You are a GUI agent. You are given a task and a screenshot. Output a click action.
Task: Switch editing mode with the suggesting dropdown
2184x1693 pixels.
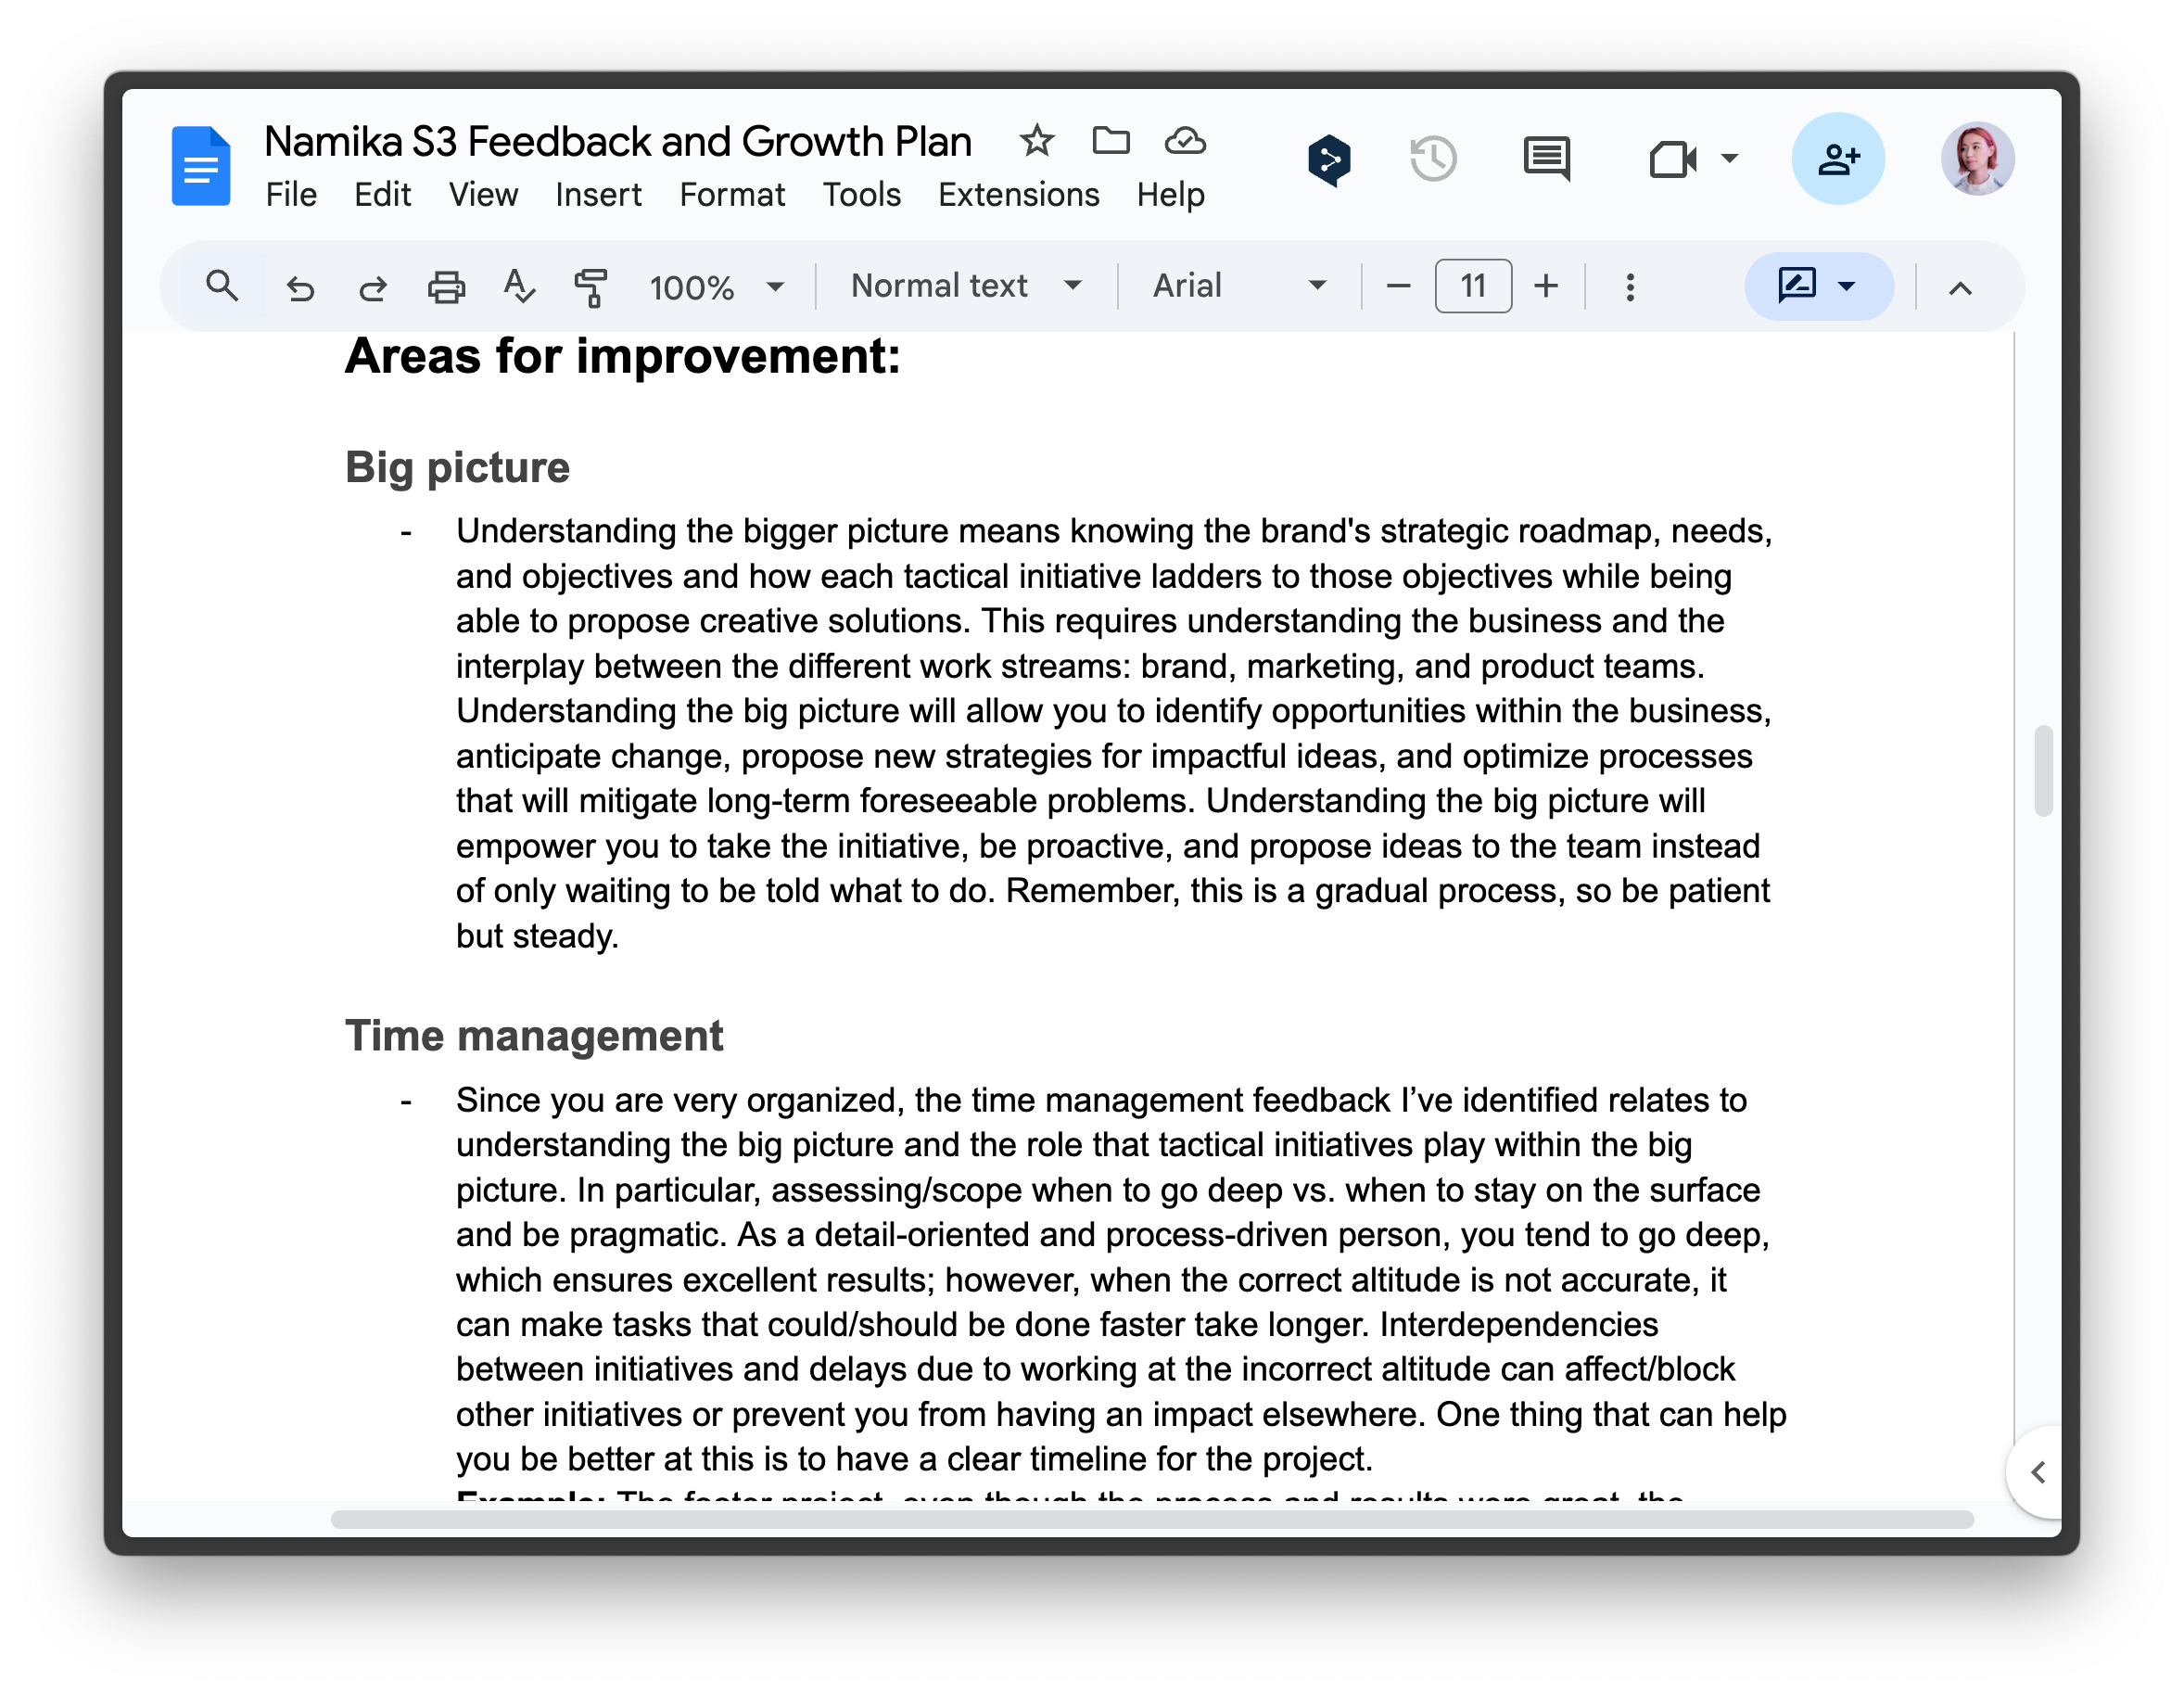pos(1818,286)
